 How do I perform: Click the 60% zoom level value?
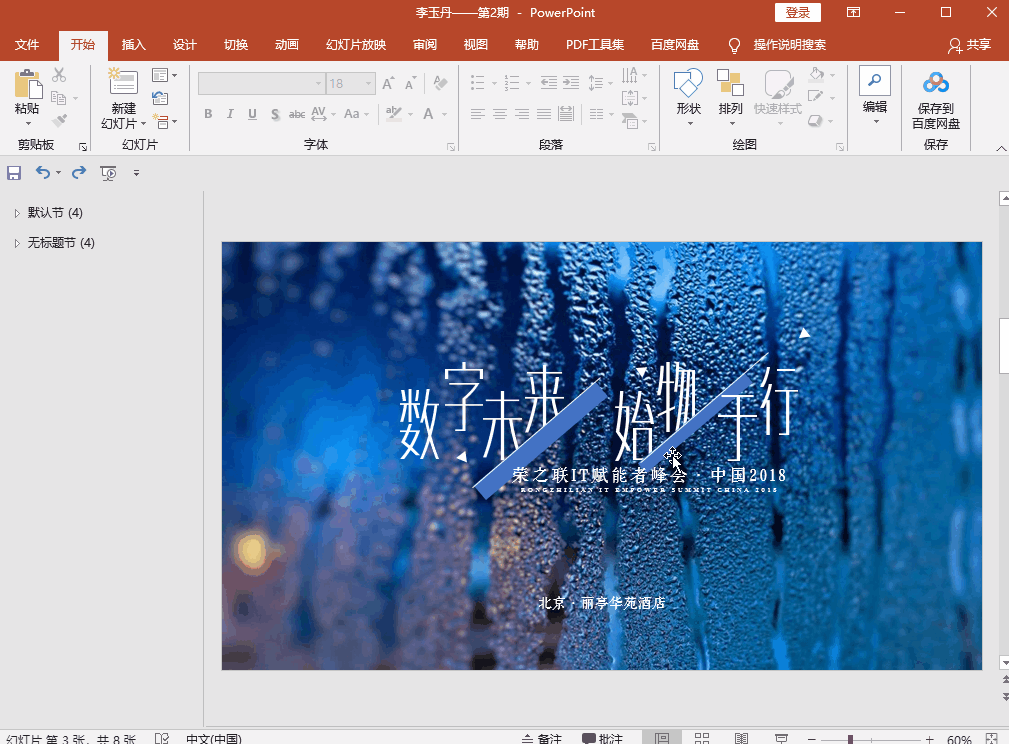[x=959, y=739]
